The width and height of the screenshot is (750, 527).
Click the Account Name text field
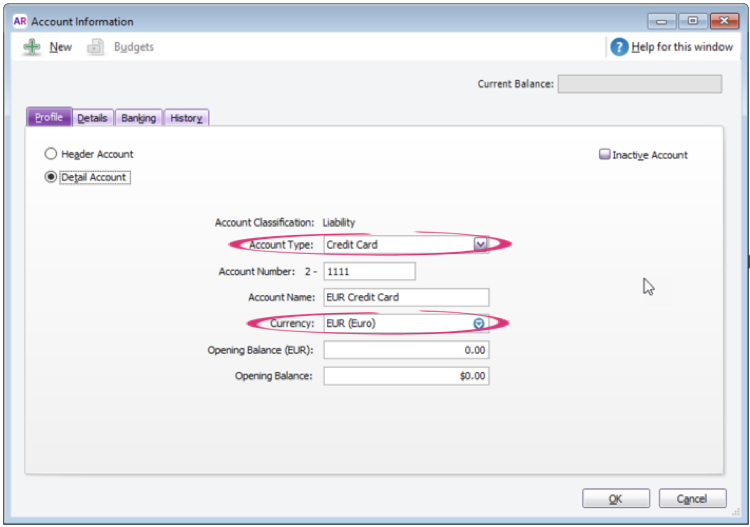(405, 297)
